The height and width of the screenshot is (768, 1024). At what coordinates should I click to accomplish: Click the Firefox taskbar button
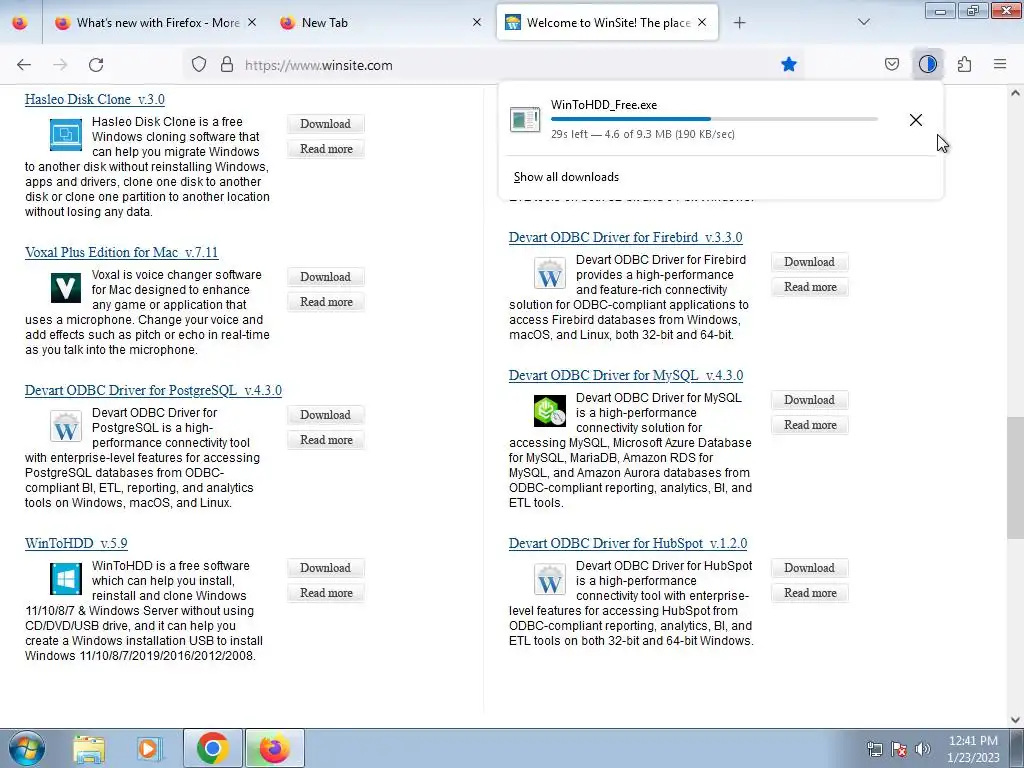274,748
